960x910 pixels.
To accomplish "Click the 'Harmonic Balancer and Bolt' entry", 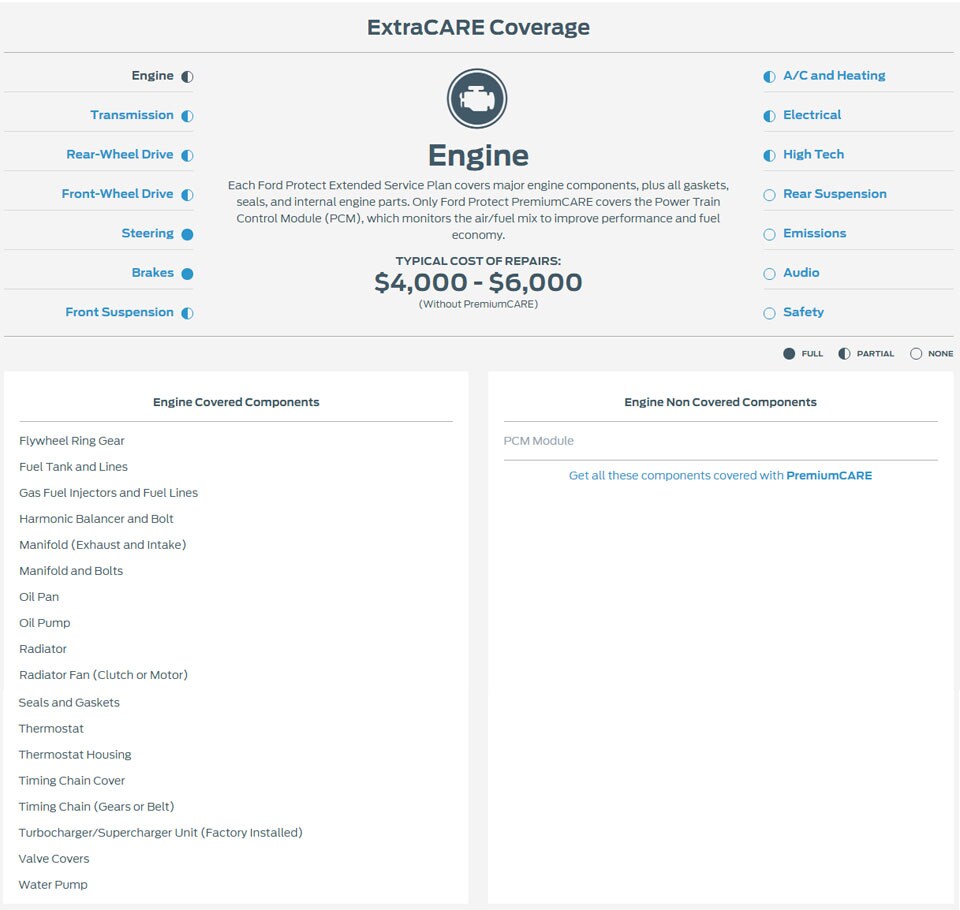I will tap(96, 519).
